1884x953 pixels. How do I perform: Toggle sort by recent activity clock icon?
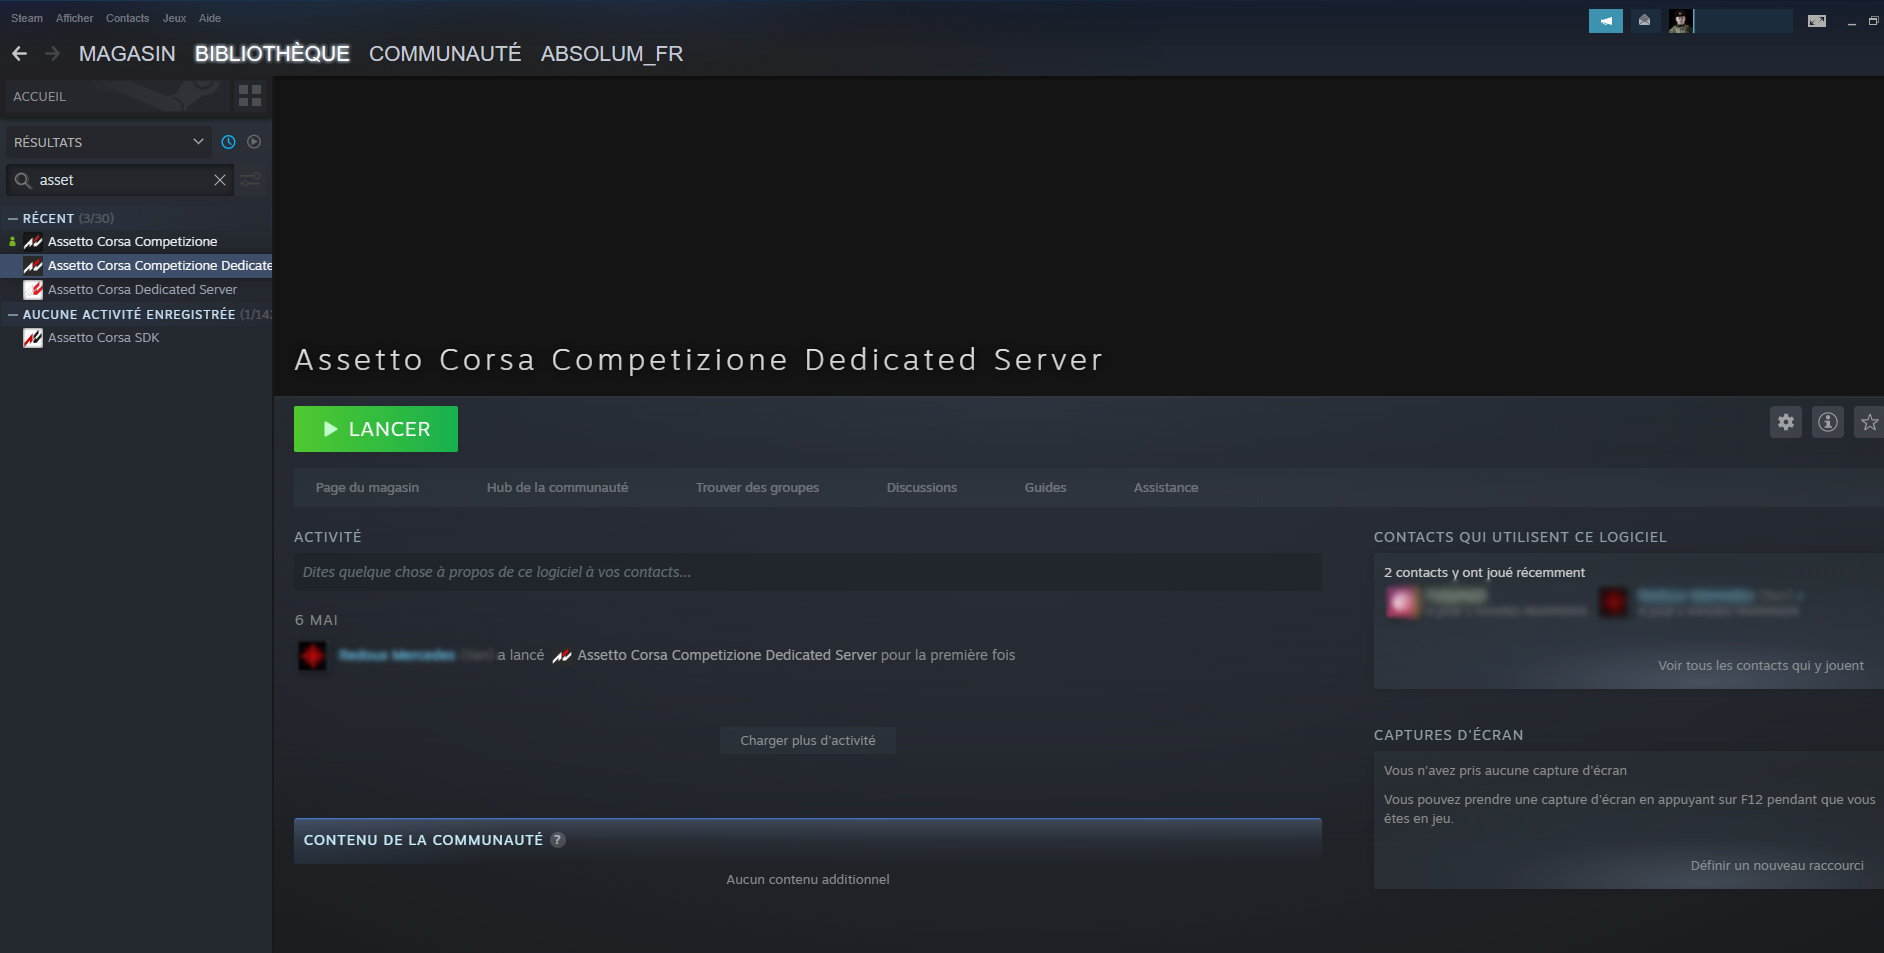coord(228,142)
